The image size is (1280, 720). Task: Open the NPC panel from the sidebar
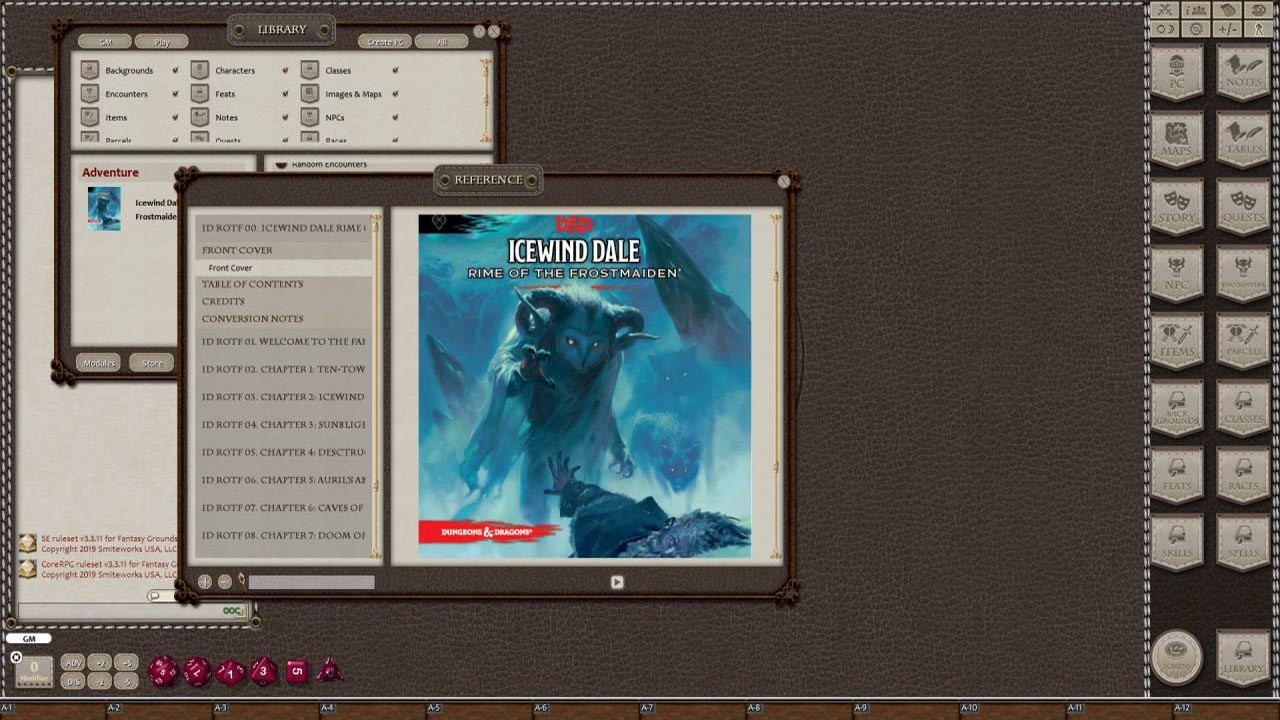(1177, 276)
